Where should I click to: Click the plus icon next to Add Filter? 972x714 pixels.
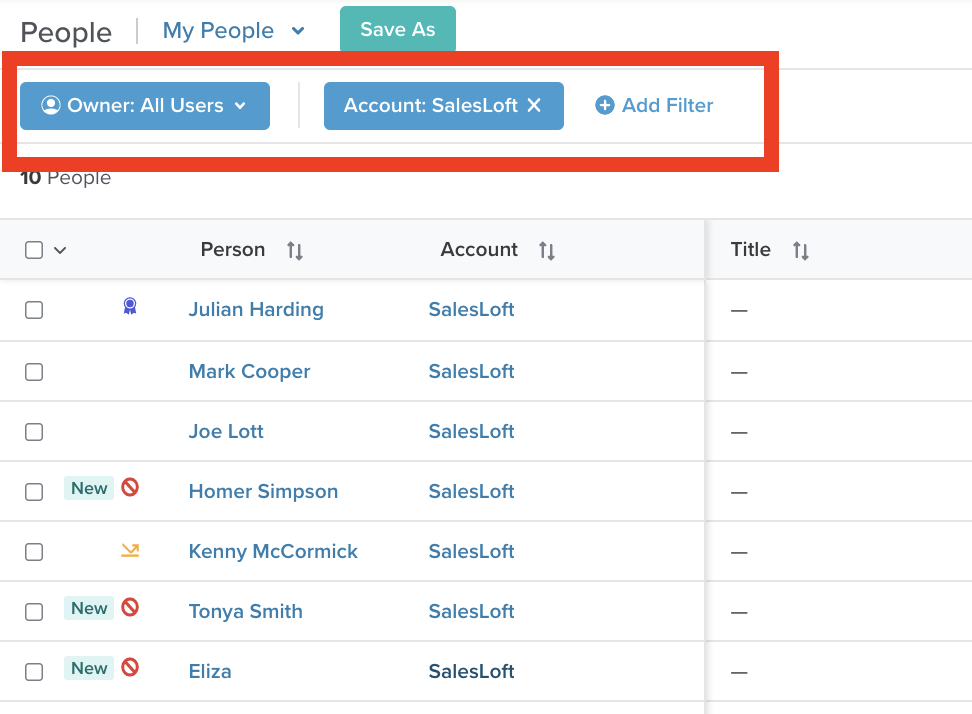[x=603, y=105]
